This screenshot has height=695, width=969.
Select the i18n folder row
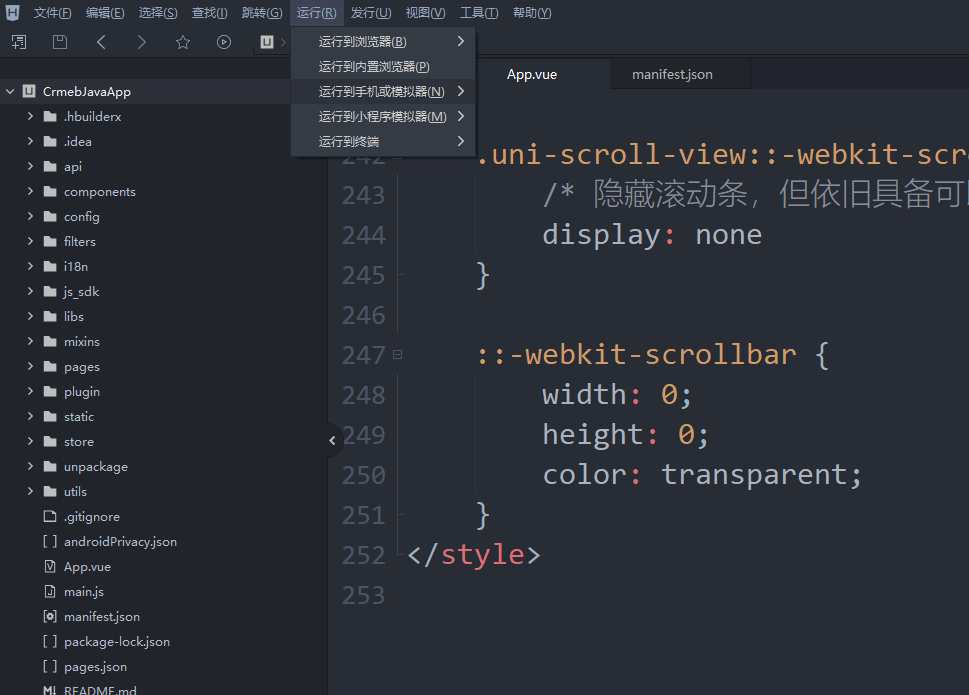[x=164, y=266]
